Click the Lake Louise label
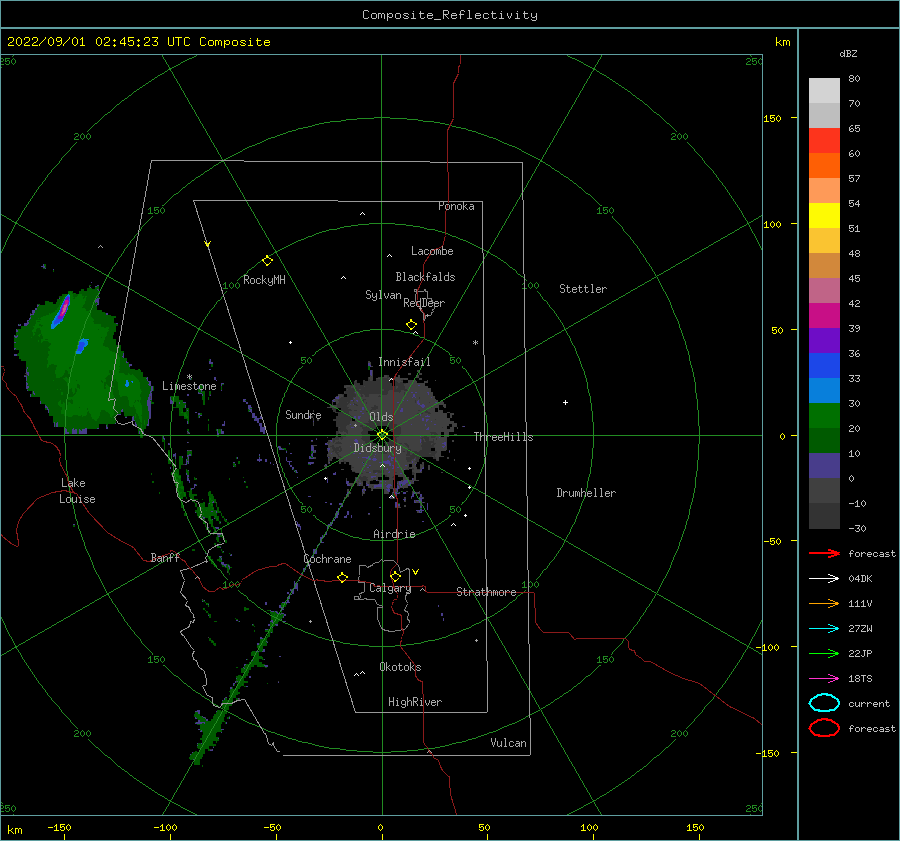Image resolution: width=900 pixels, height=841 pixels. [x=77, y=491]
